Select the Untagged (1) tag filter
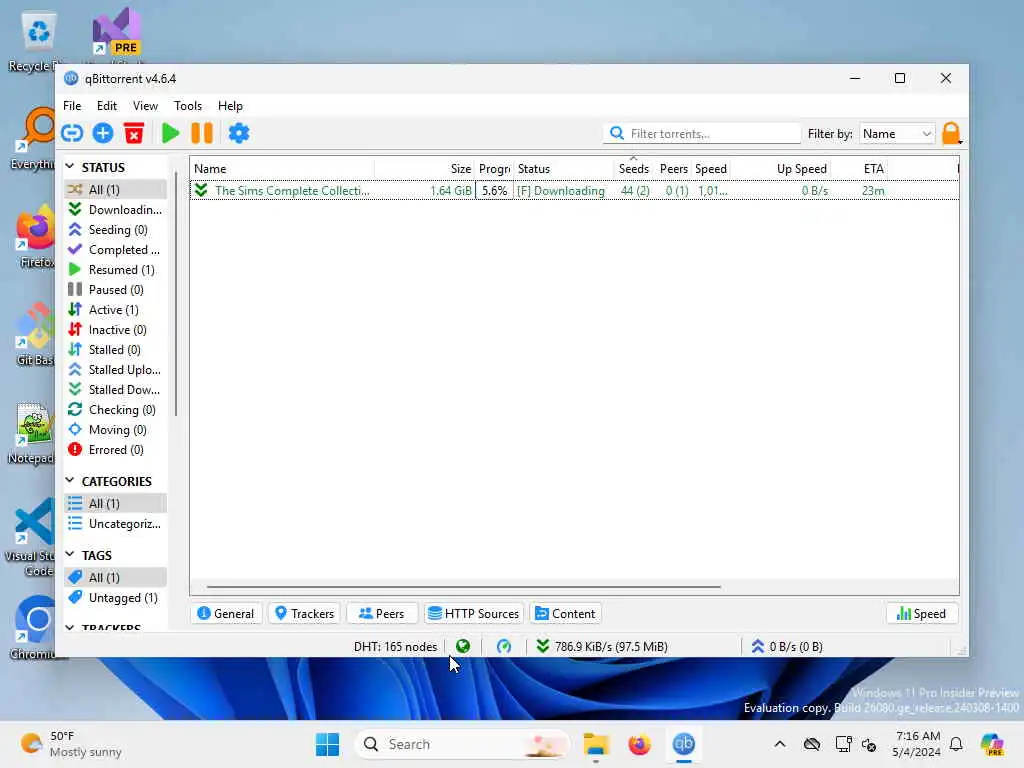This screenshot has height=768, width=1024. point(116,598)
